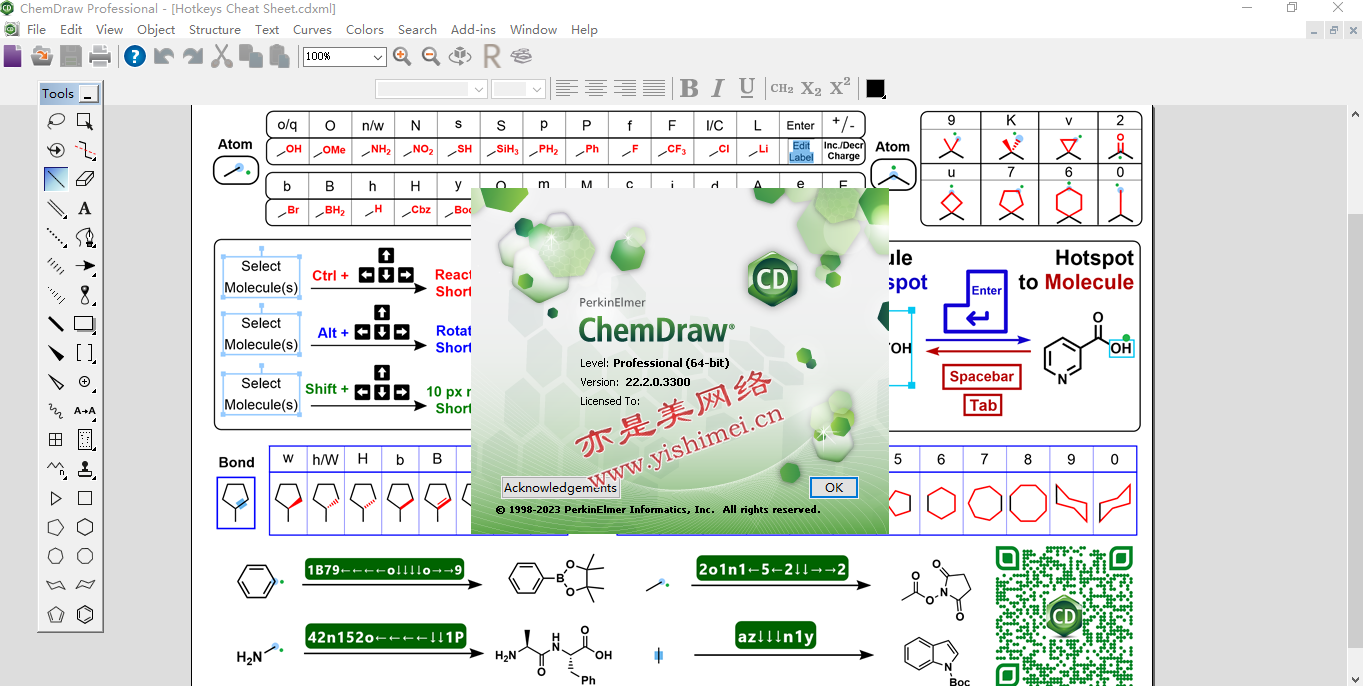Toggle Italic text formatting
The height and width of the screenshot is (686, 1363).
coord(717,88)
